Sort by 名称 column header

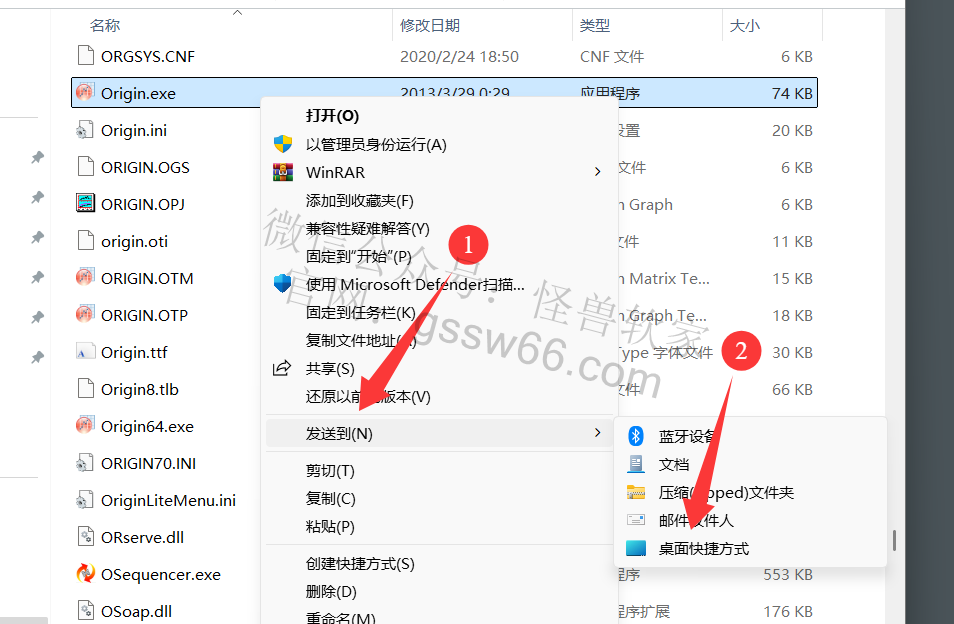(105, 26)
